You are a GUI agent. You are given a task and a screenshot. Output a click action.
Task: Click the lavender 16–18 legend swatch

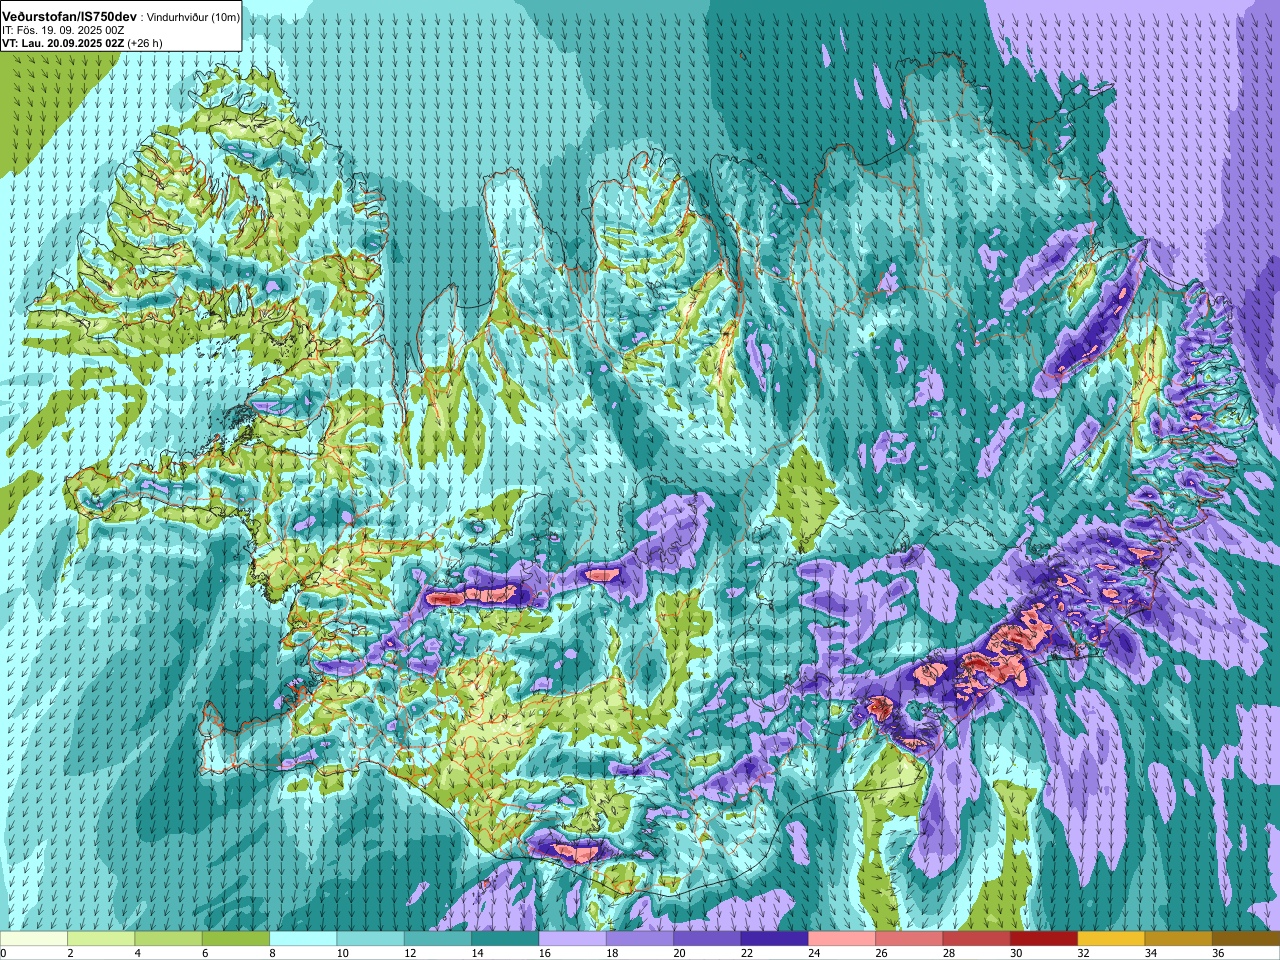[x=573, y=939]
